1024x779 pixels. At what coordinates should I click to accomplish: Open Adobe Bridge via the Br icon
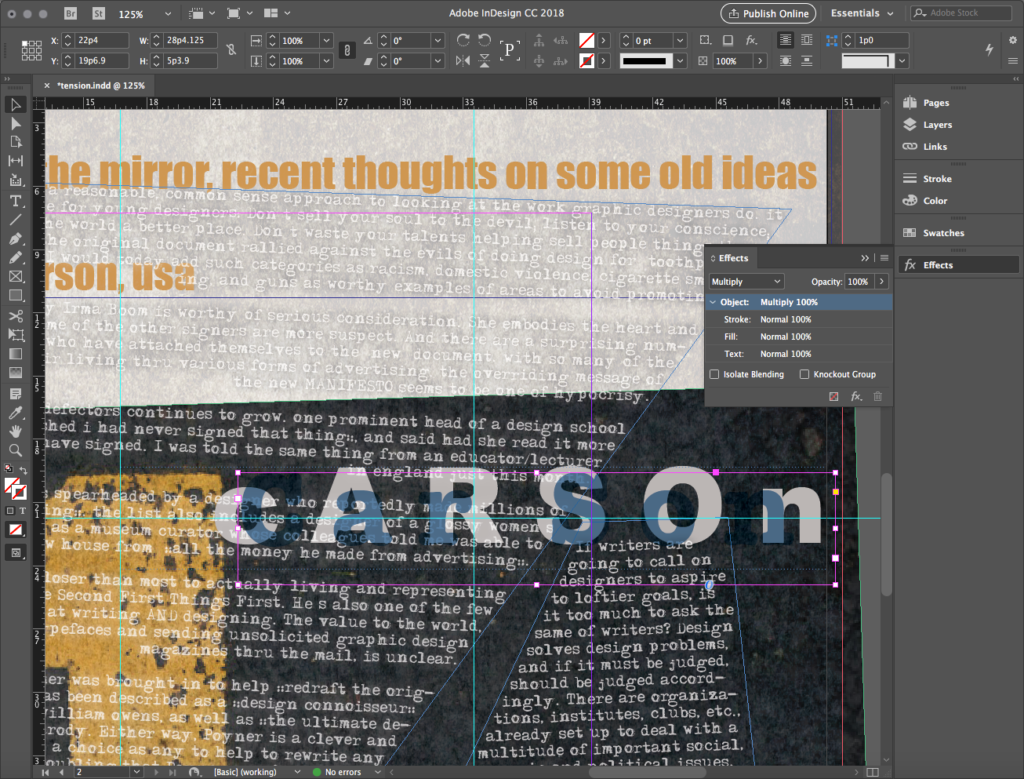(70, 15)
